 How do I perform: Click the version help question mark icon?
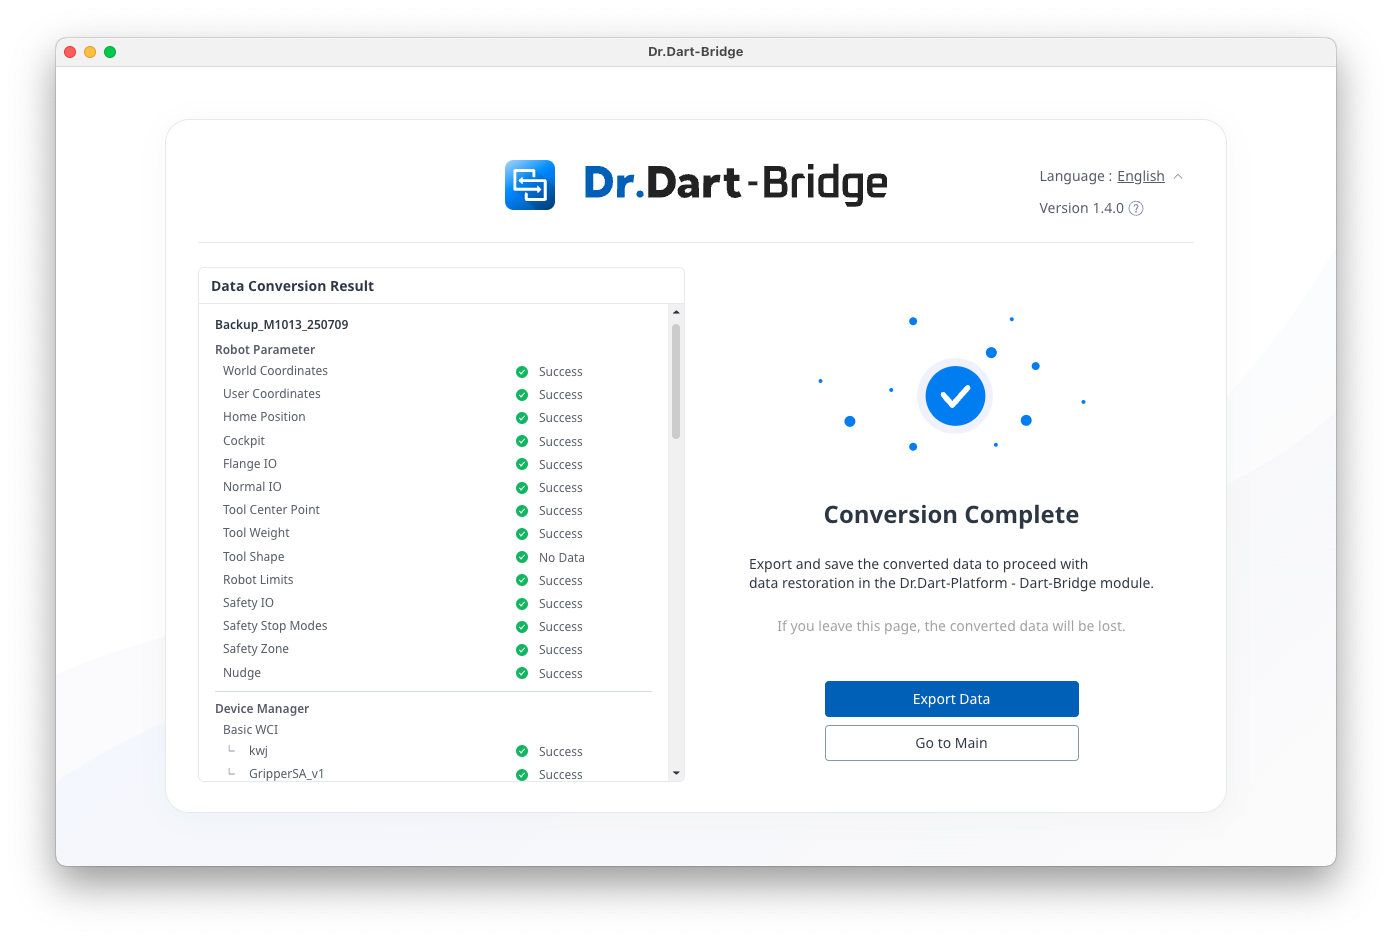(1136, 208)
